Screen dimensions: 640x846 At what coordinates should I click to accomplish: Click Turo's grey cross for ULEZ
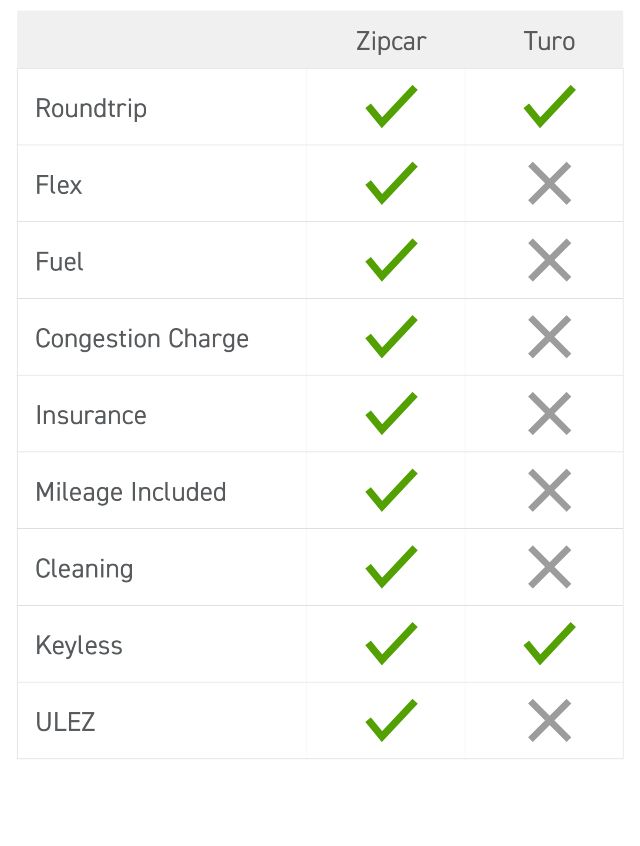click(x=549, y=721)
